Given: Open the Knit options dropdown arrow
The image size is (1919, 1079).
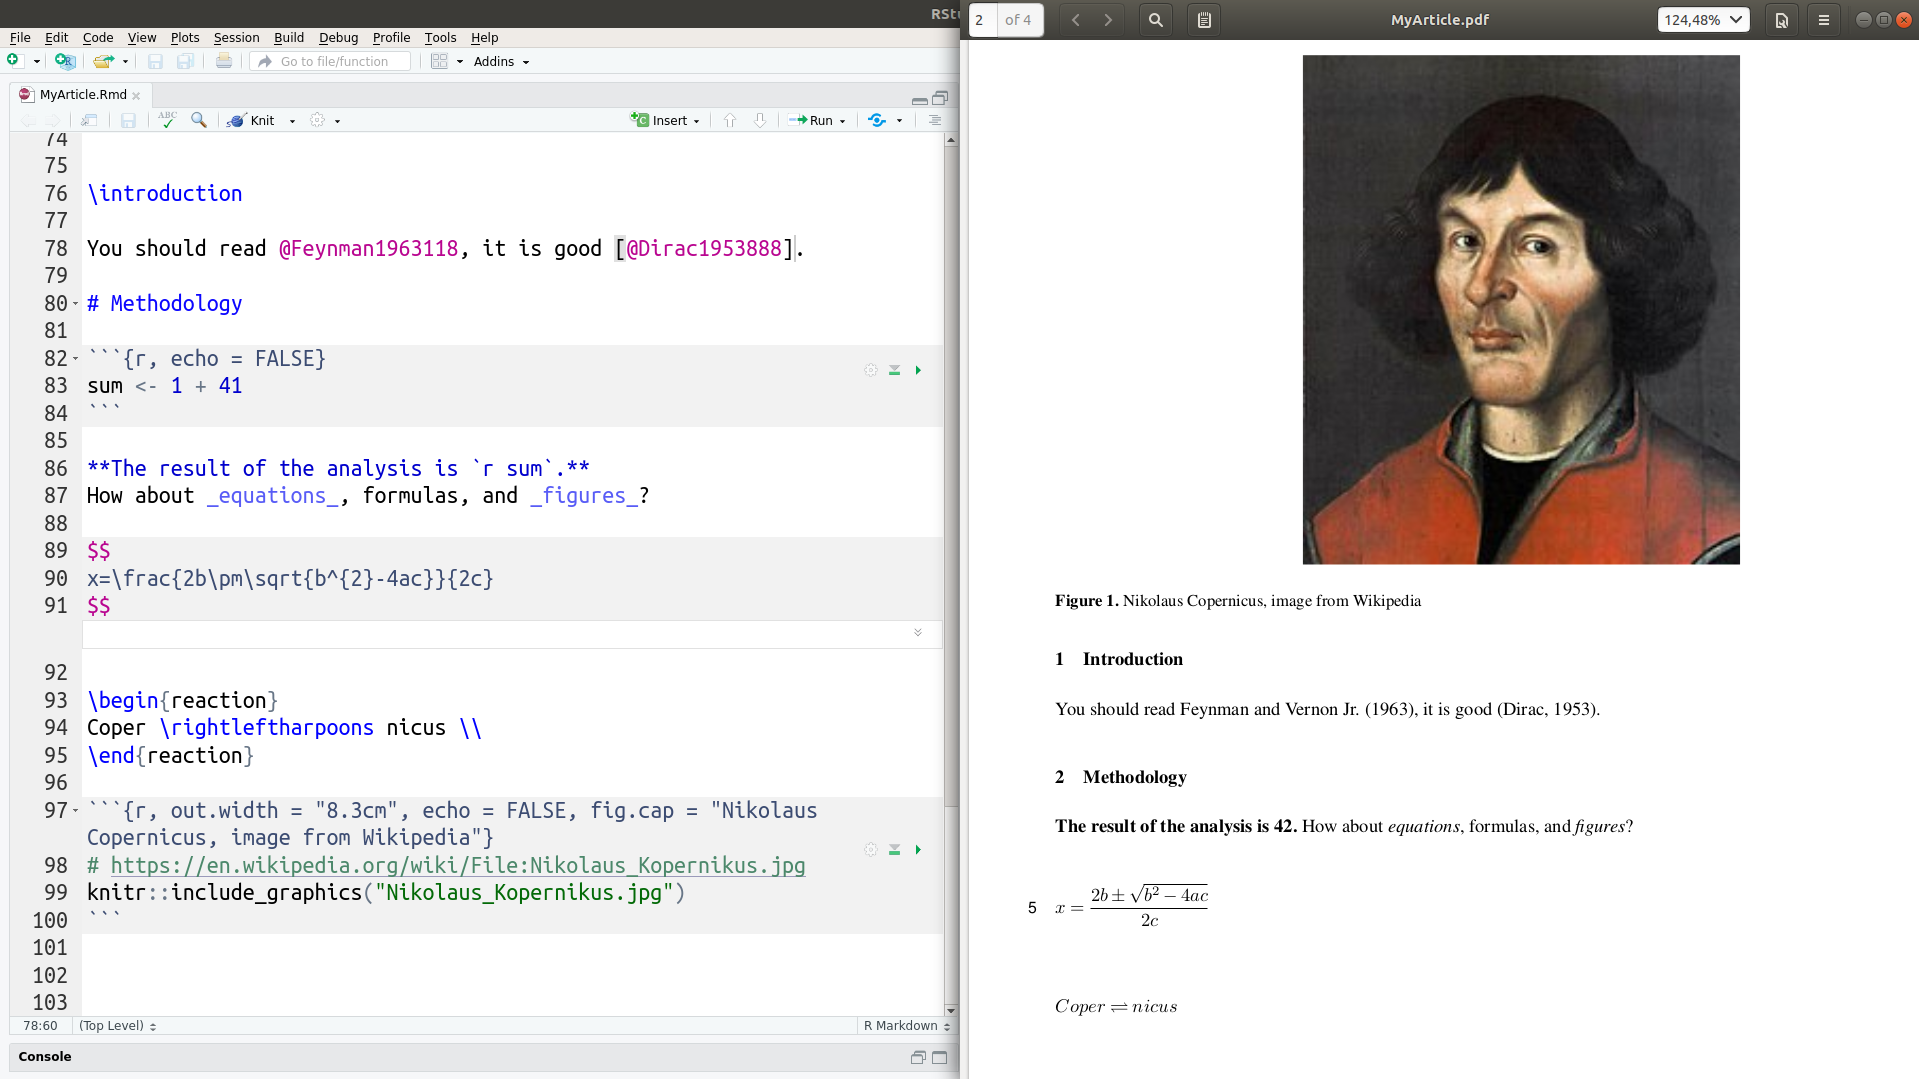Looking at the screenshot, I should coord(292,121).
